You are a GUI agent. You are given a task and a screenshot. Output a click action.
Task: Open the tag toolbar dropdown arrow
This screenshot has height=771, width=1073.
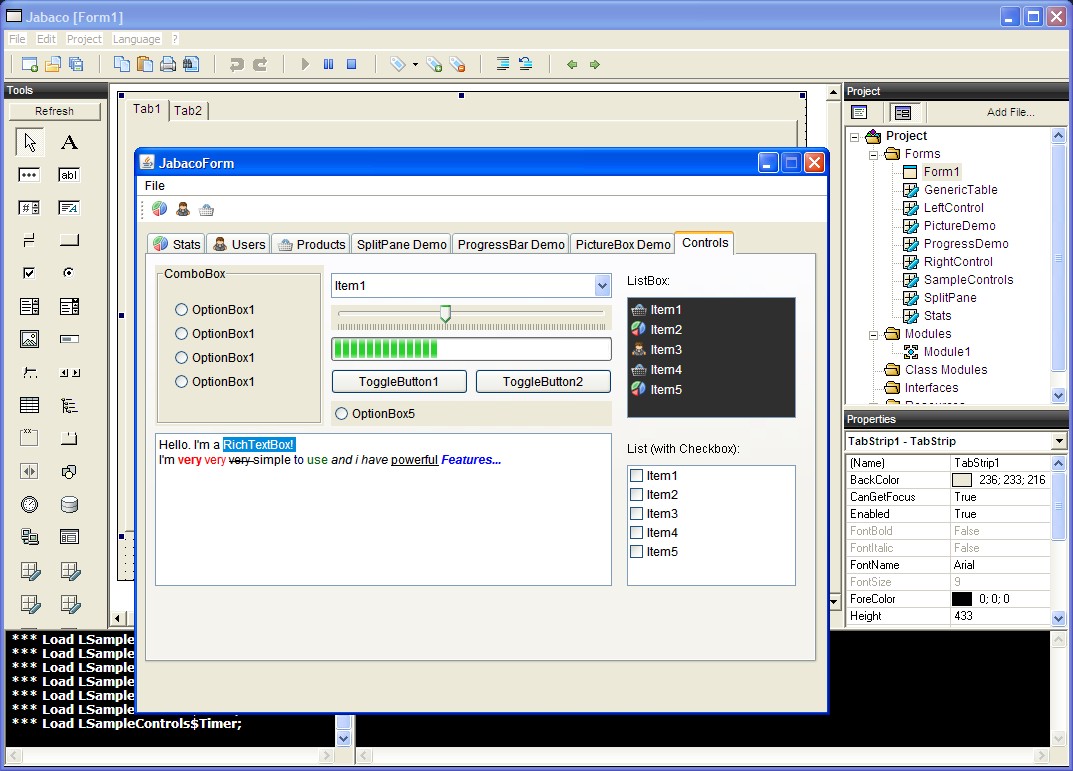click(415, 65)
